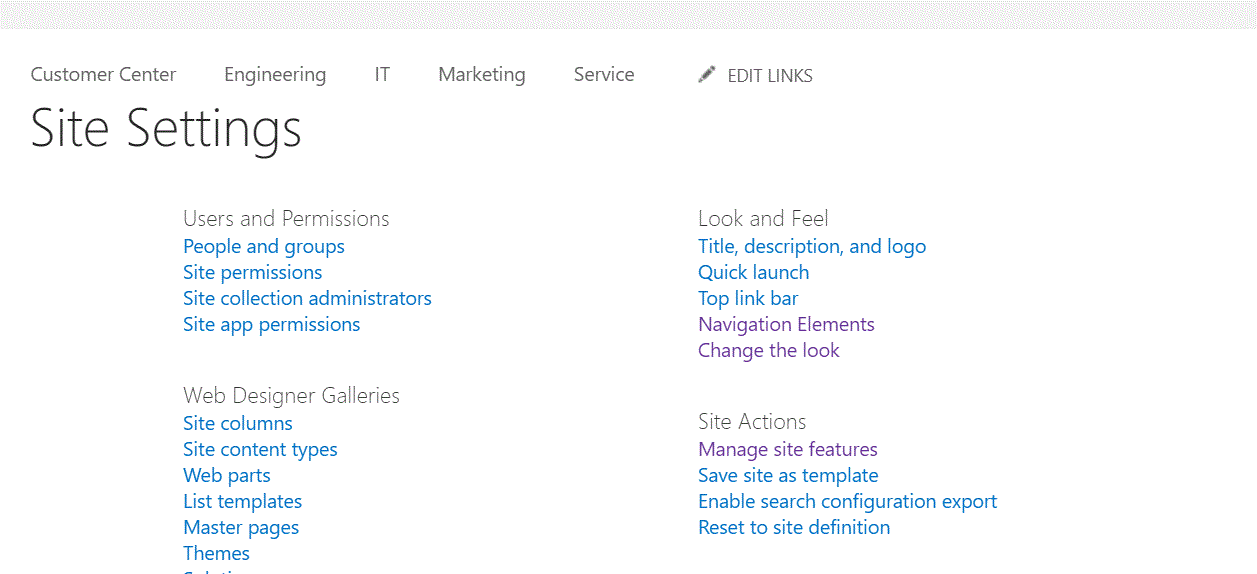Go to the Web parts gallery
Screen dimensions: 1257x574
pyautogui.click(x=227, y=476)
